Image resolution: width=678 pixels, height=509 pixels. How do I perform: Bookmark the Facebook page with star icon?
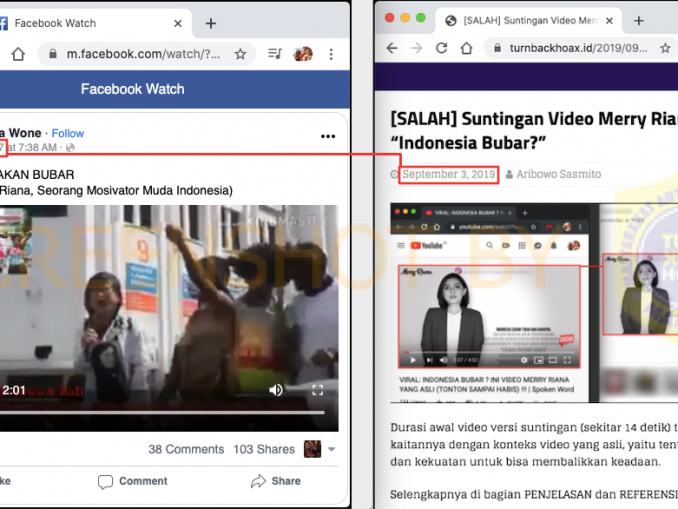[240, 54]
